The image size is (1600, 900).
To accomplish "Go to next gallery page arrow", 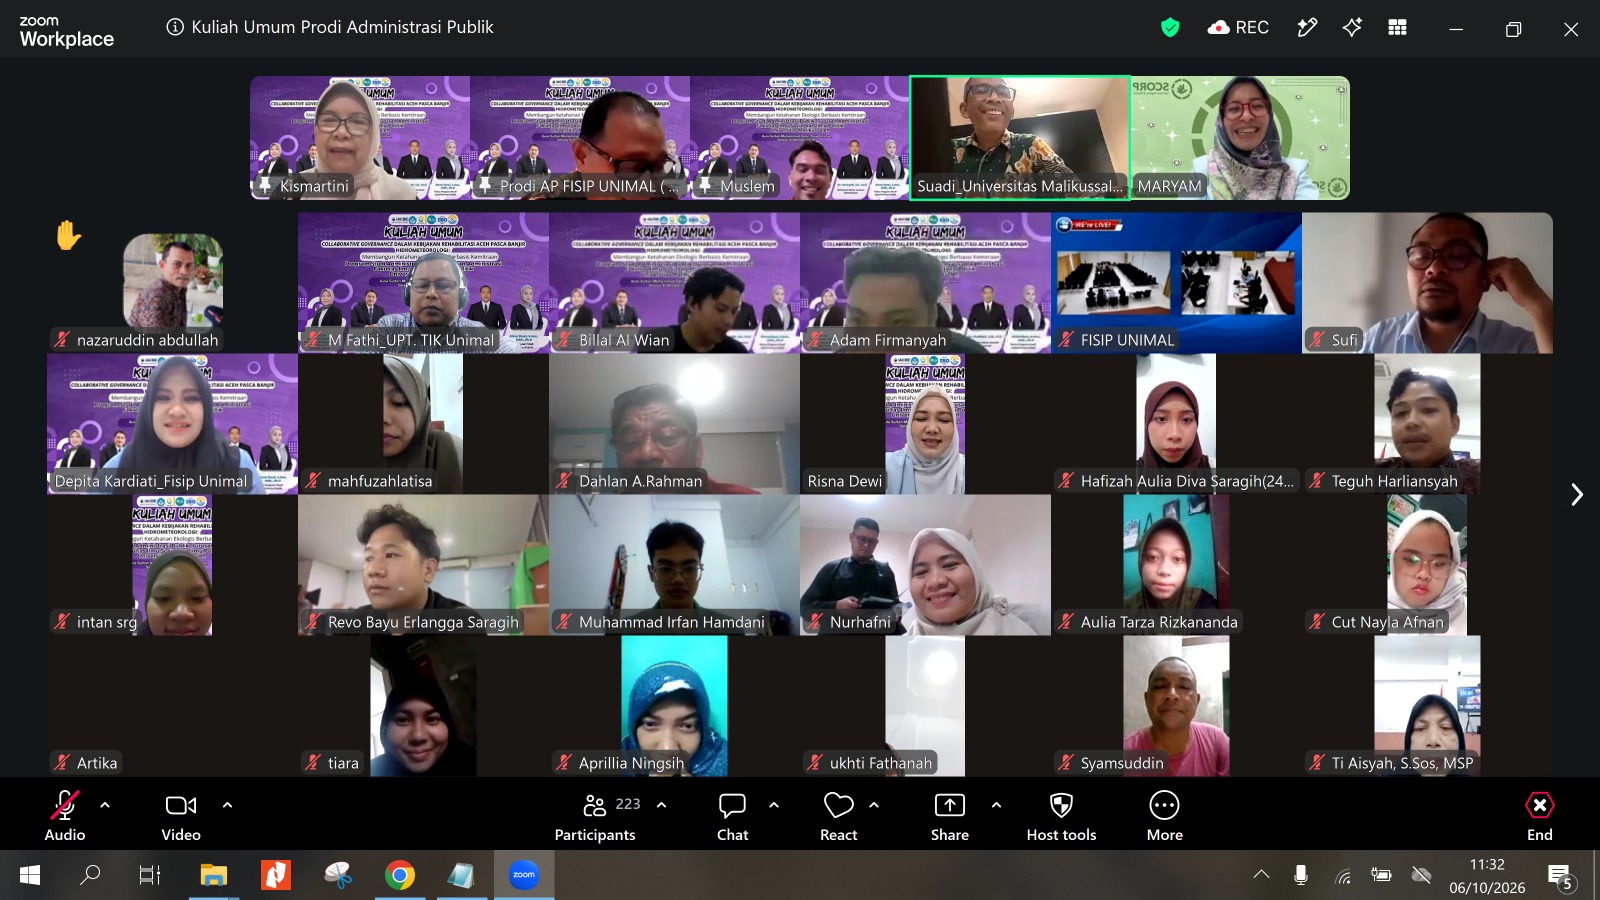I will coord(1577,494).
